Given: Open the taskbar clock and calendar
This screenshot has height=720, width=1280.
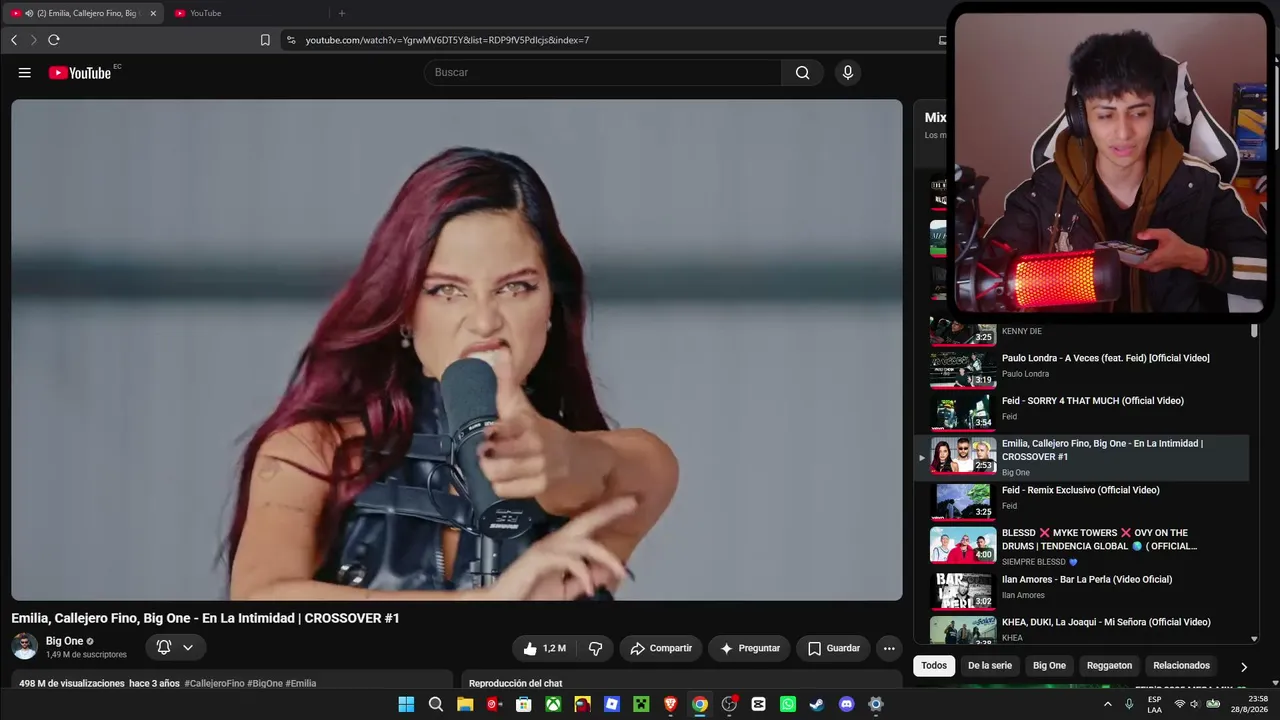Looking at the screenshot, I should click(1249, 704).
